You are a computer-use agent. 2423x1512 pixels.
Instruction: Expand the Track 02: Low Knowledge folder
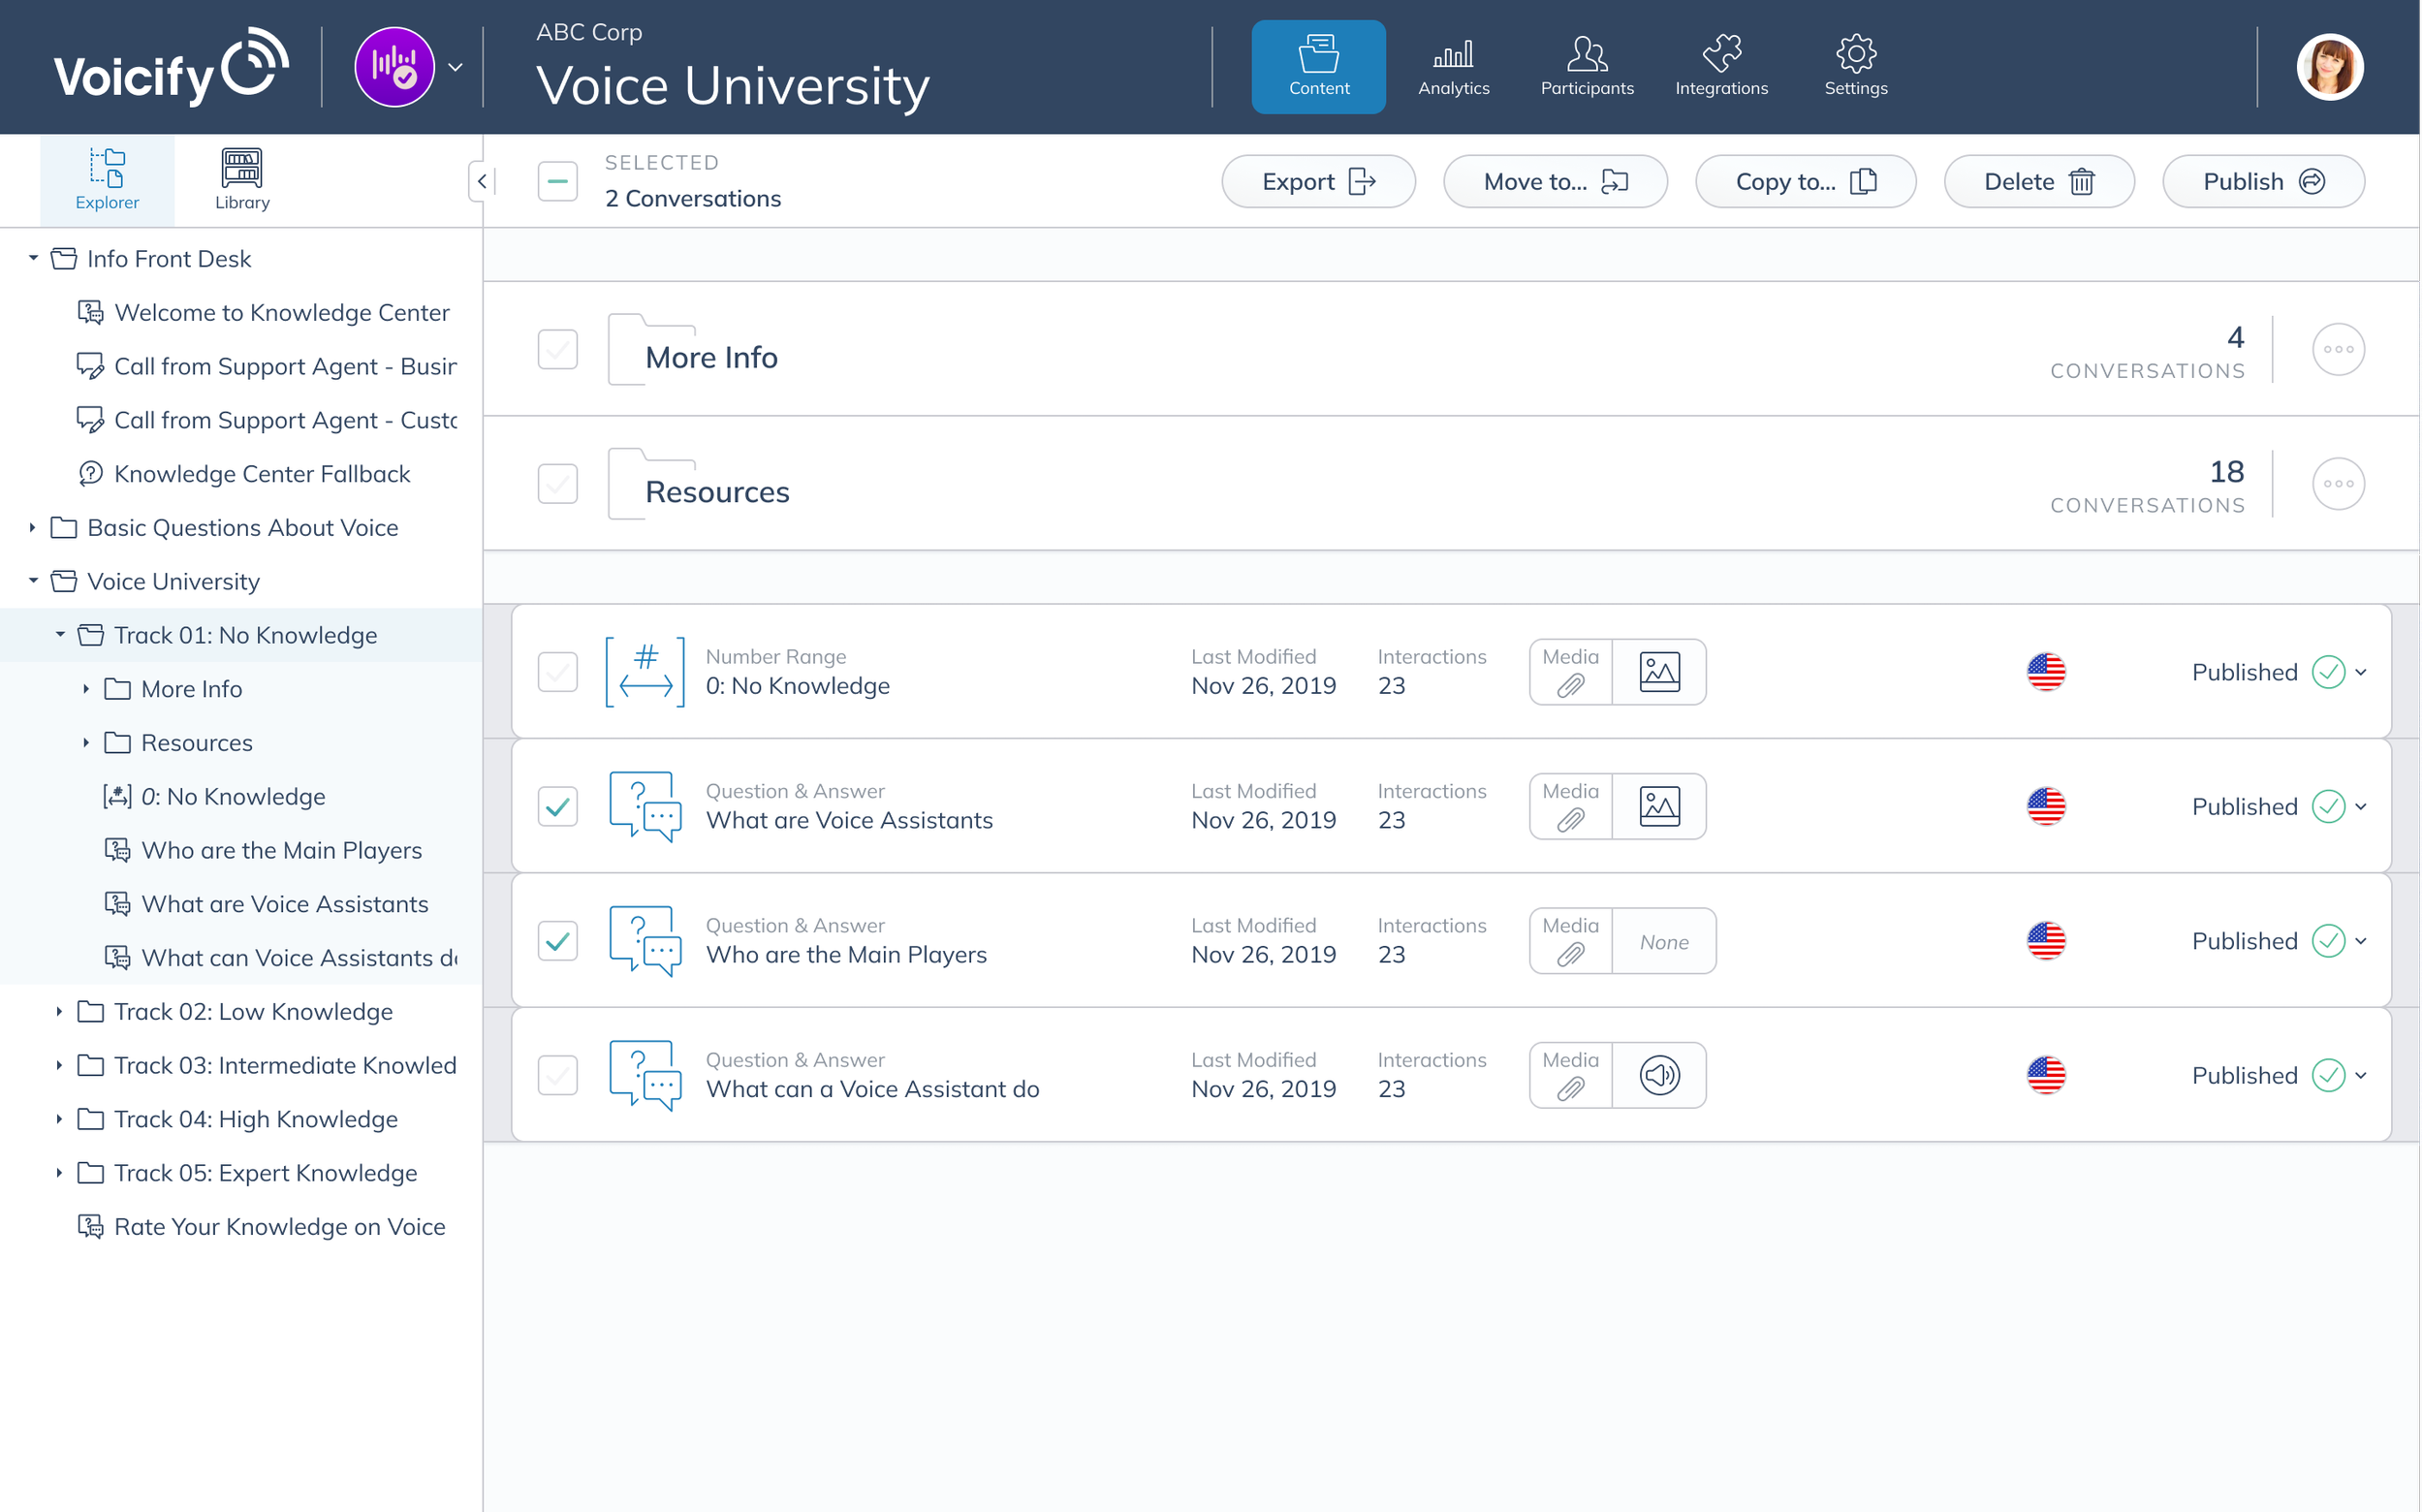coord(59,1011)
